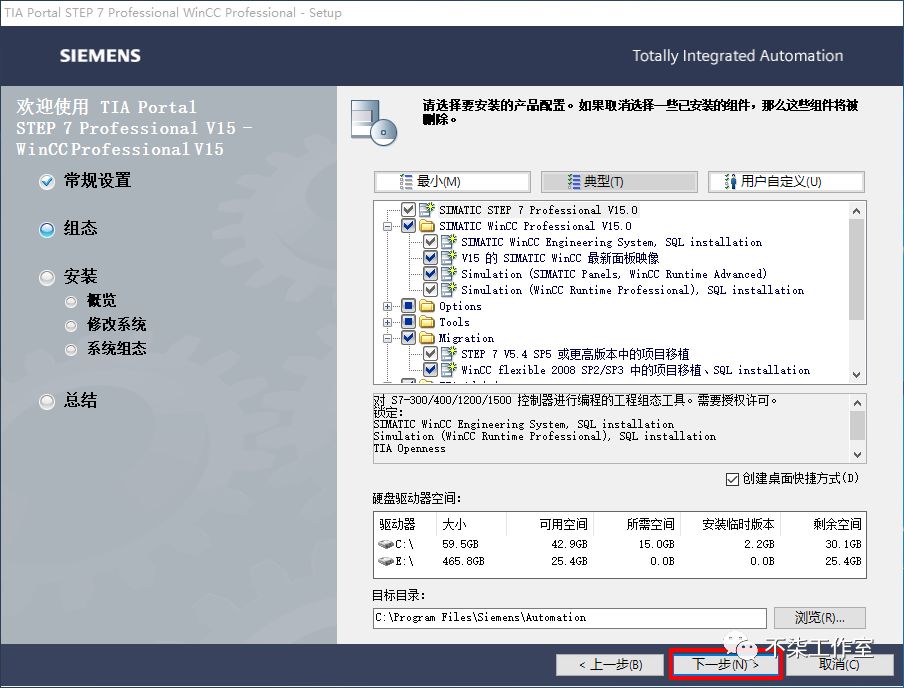Click the description box scroll up arrow

click(x=857, y=403)
